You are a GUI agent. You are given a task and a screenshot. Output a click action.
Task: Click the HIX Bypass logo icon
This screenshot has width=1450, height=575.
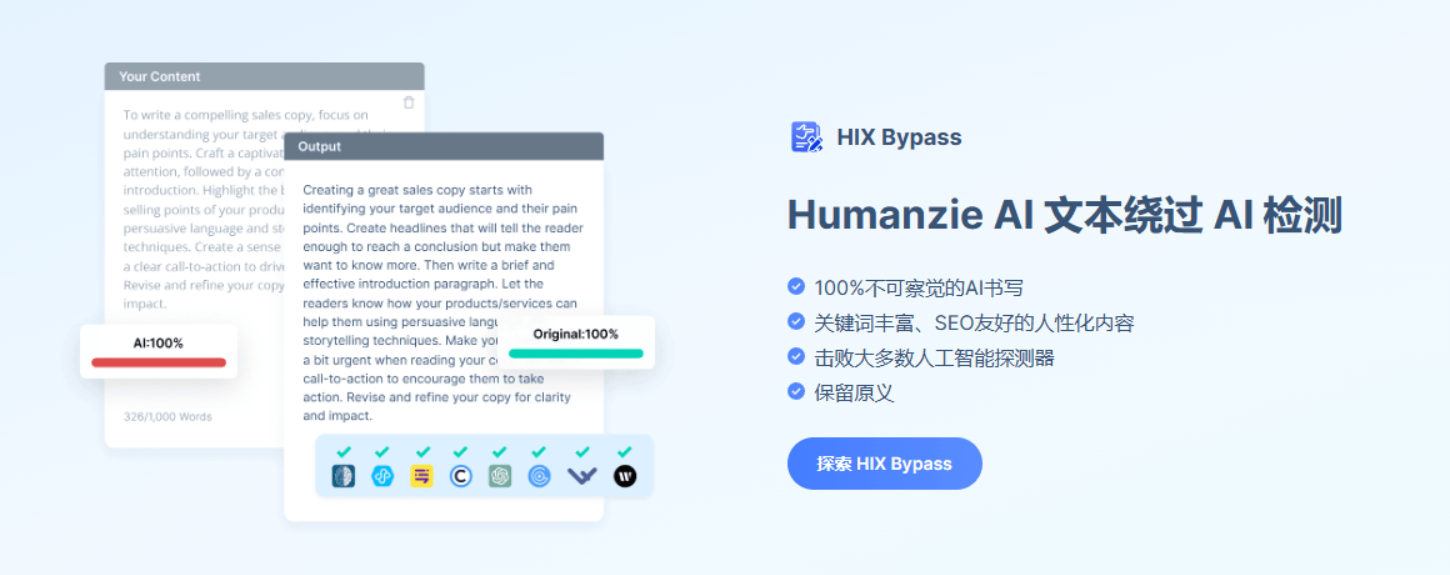pyautogui.click(x=806, y=137)
